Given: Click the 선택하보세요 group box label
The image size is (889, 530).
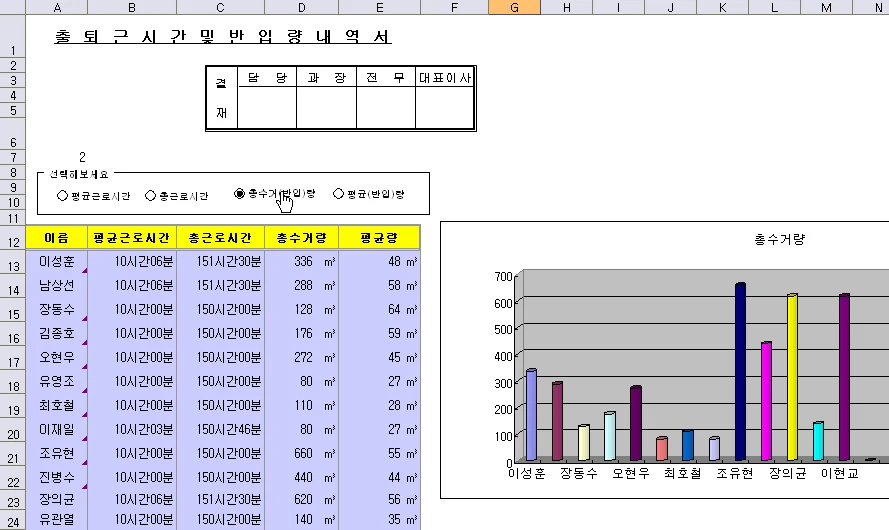Looking at the screenshot, I should pyautogui.click(x=78, y=174).
